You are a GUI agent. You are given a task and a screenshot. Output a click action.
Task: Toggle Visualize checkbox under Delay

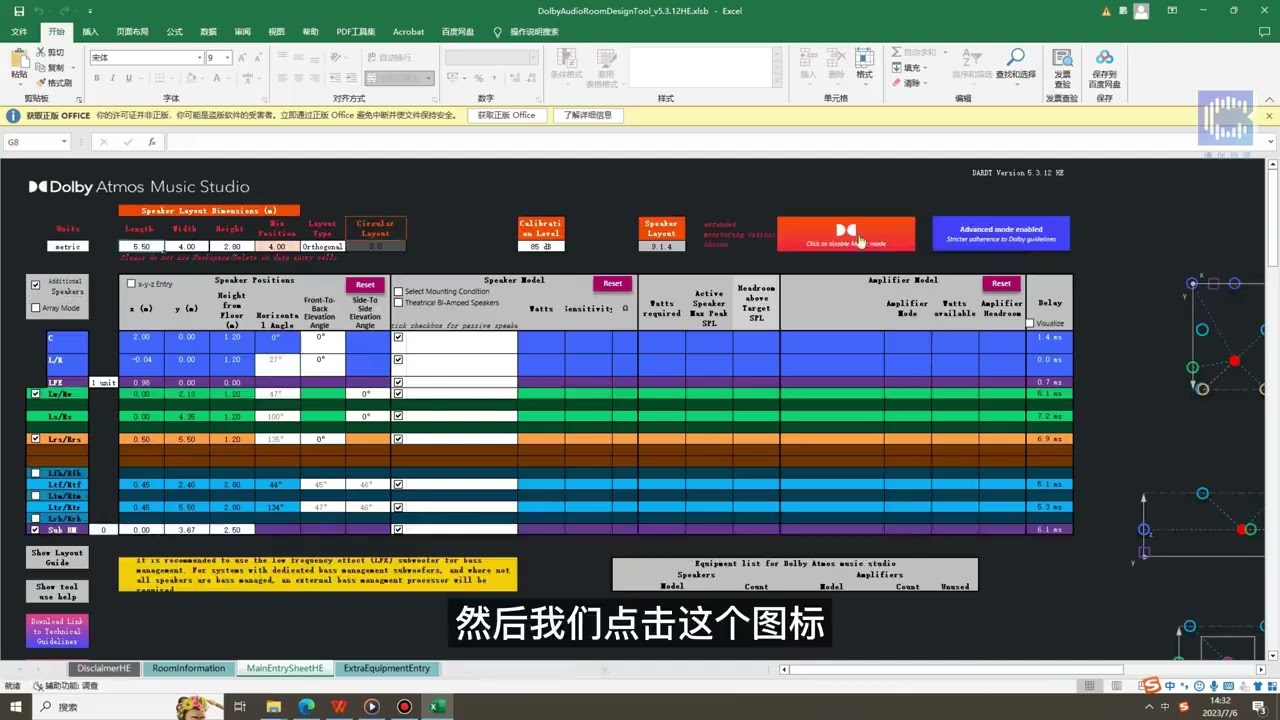click(x=1030, y=323)
